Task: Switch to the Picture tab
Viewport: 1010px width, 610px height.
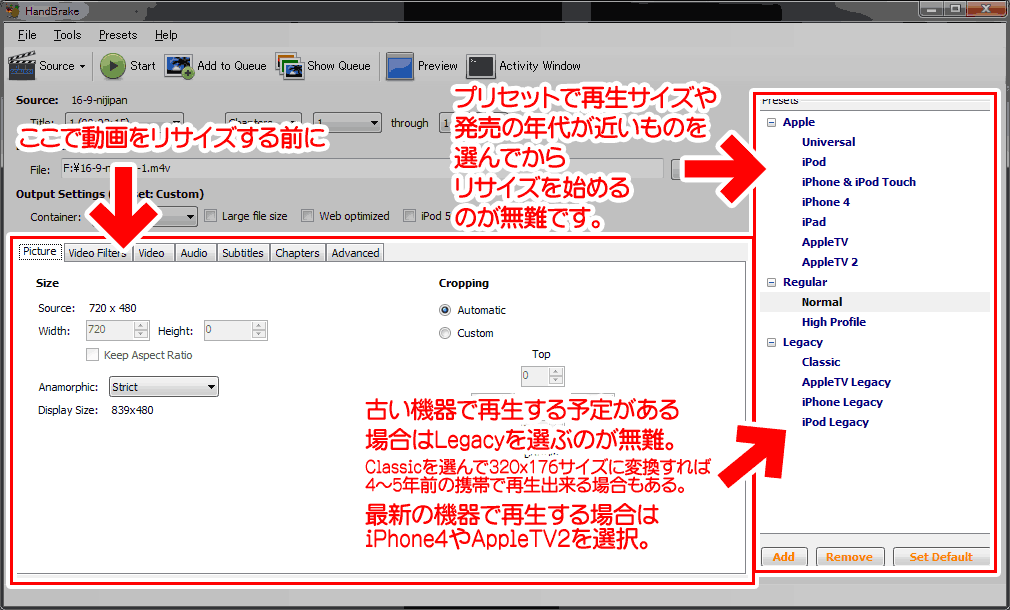Action: [40, 252]
